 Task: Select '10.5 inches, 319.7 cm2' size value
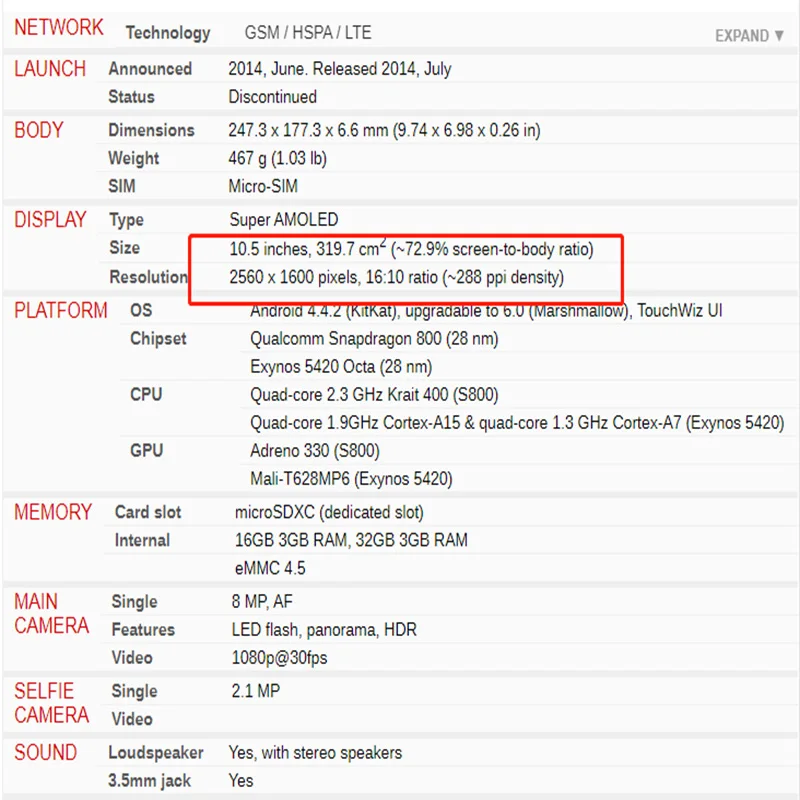pyautogui.click(x=308, y=249)
